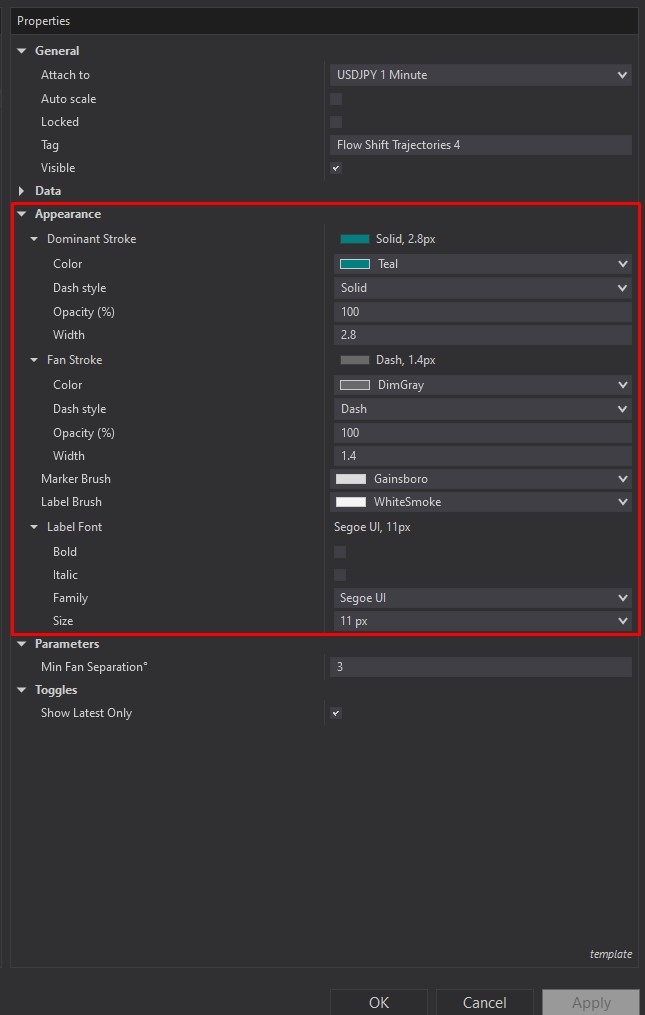
Task: Open Dominant Stroke Dash style dropdown
Action: 482,288
